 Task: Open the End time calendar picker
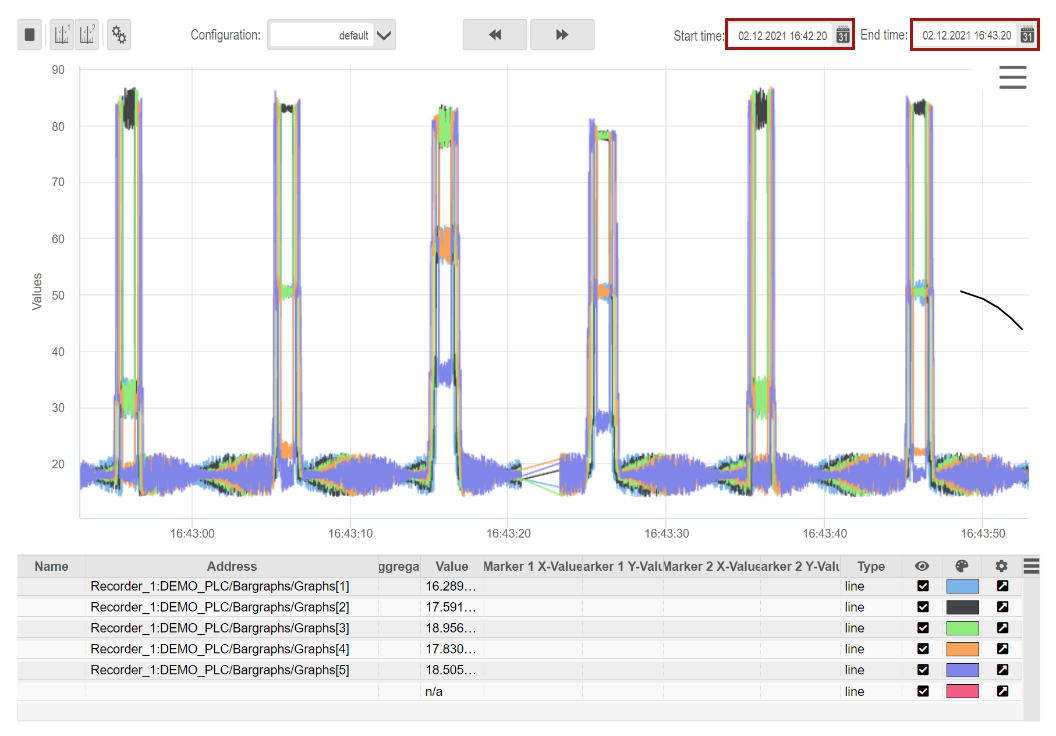(x=1026, y=35)
